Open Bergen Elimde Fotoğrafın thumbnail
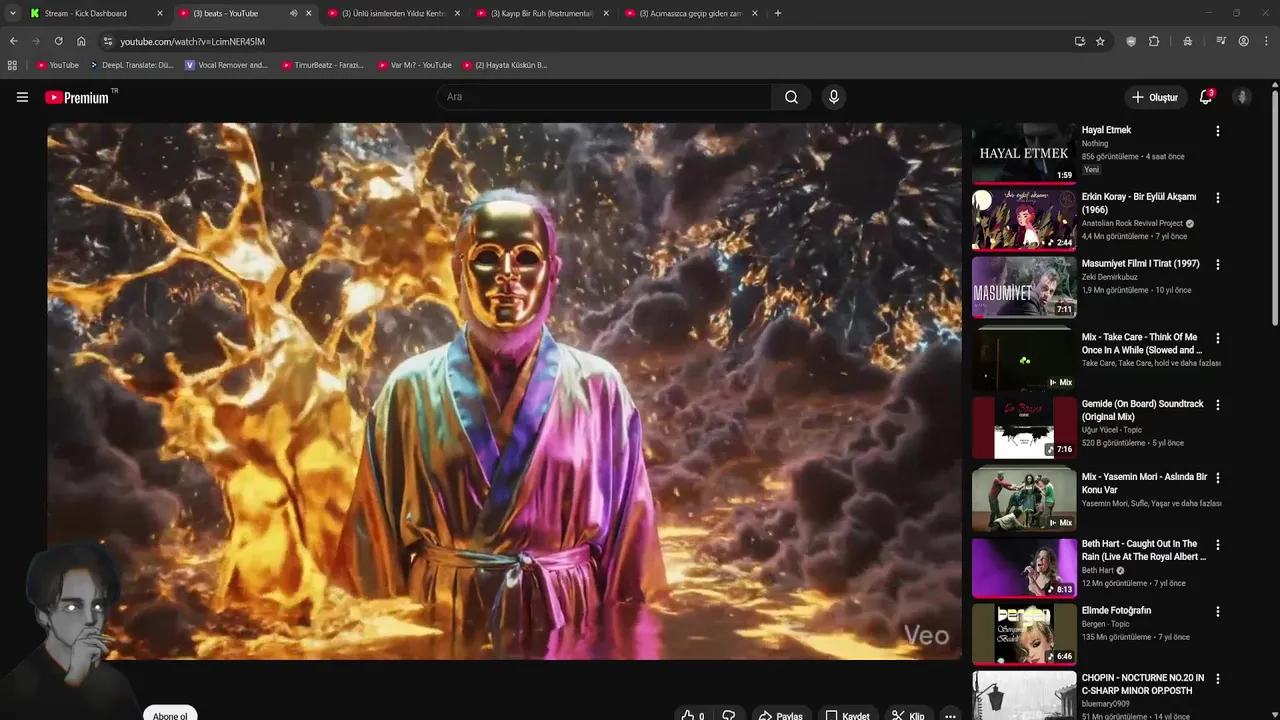1280x720 pixels. [1024, 633]
